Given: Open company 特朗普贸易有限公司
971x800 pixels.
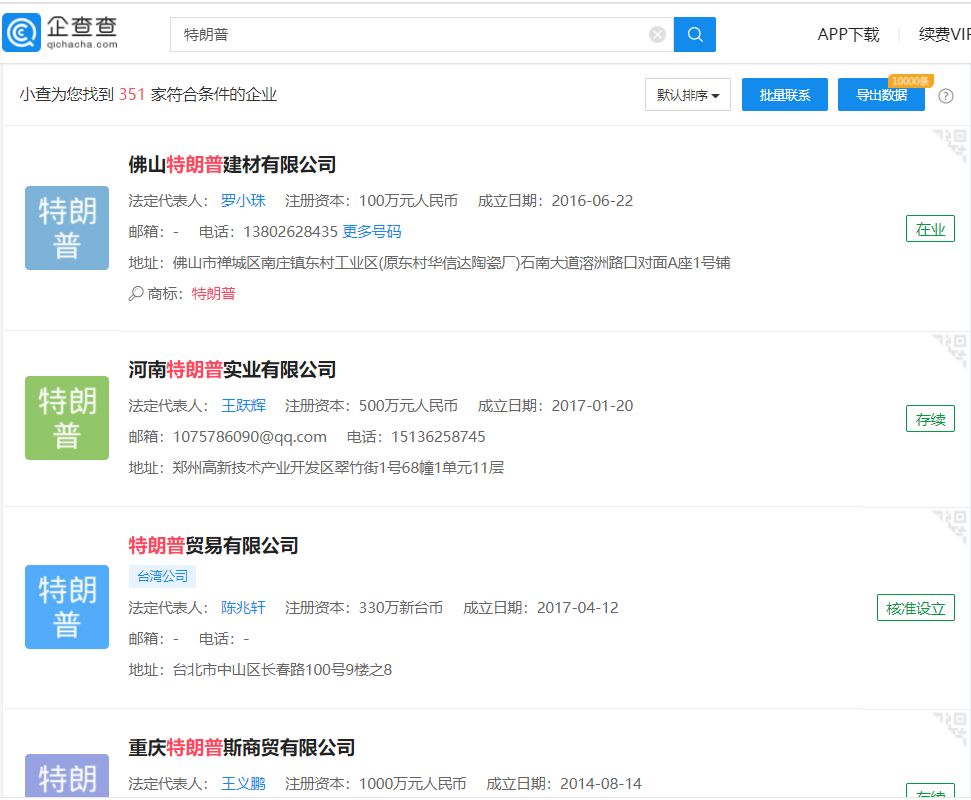Looking at the screenshot, I should coord(213,546).
